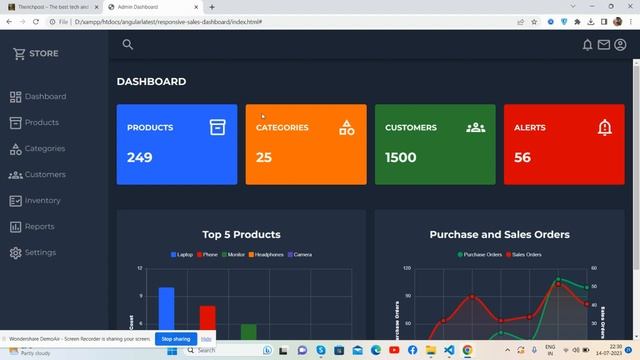Image resolution: width=640 pixels, height=360 pixels.
Task: Open the Dashboard link in sidebar
Action: pos(45,97)
